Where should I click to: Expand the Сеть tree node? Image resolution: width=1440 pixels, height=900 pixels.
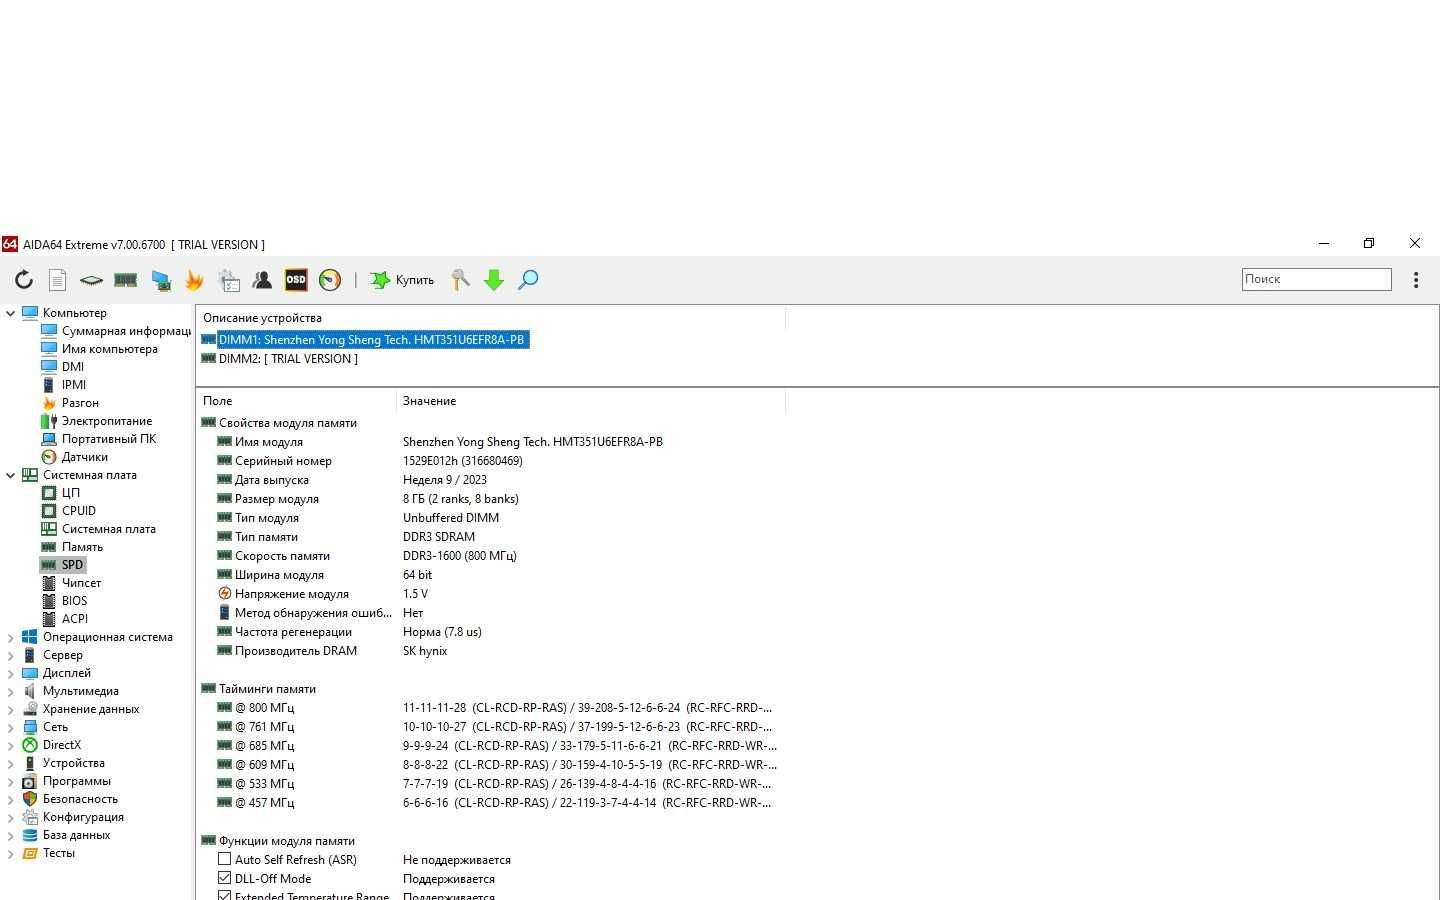tap(10, 727)
